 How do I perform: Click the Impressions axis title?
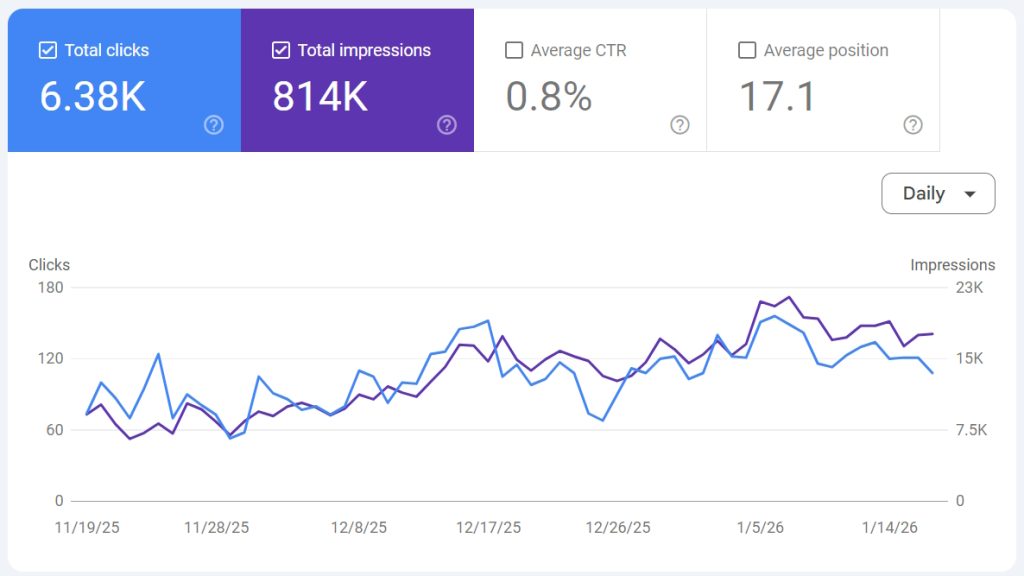(952, 265)
